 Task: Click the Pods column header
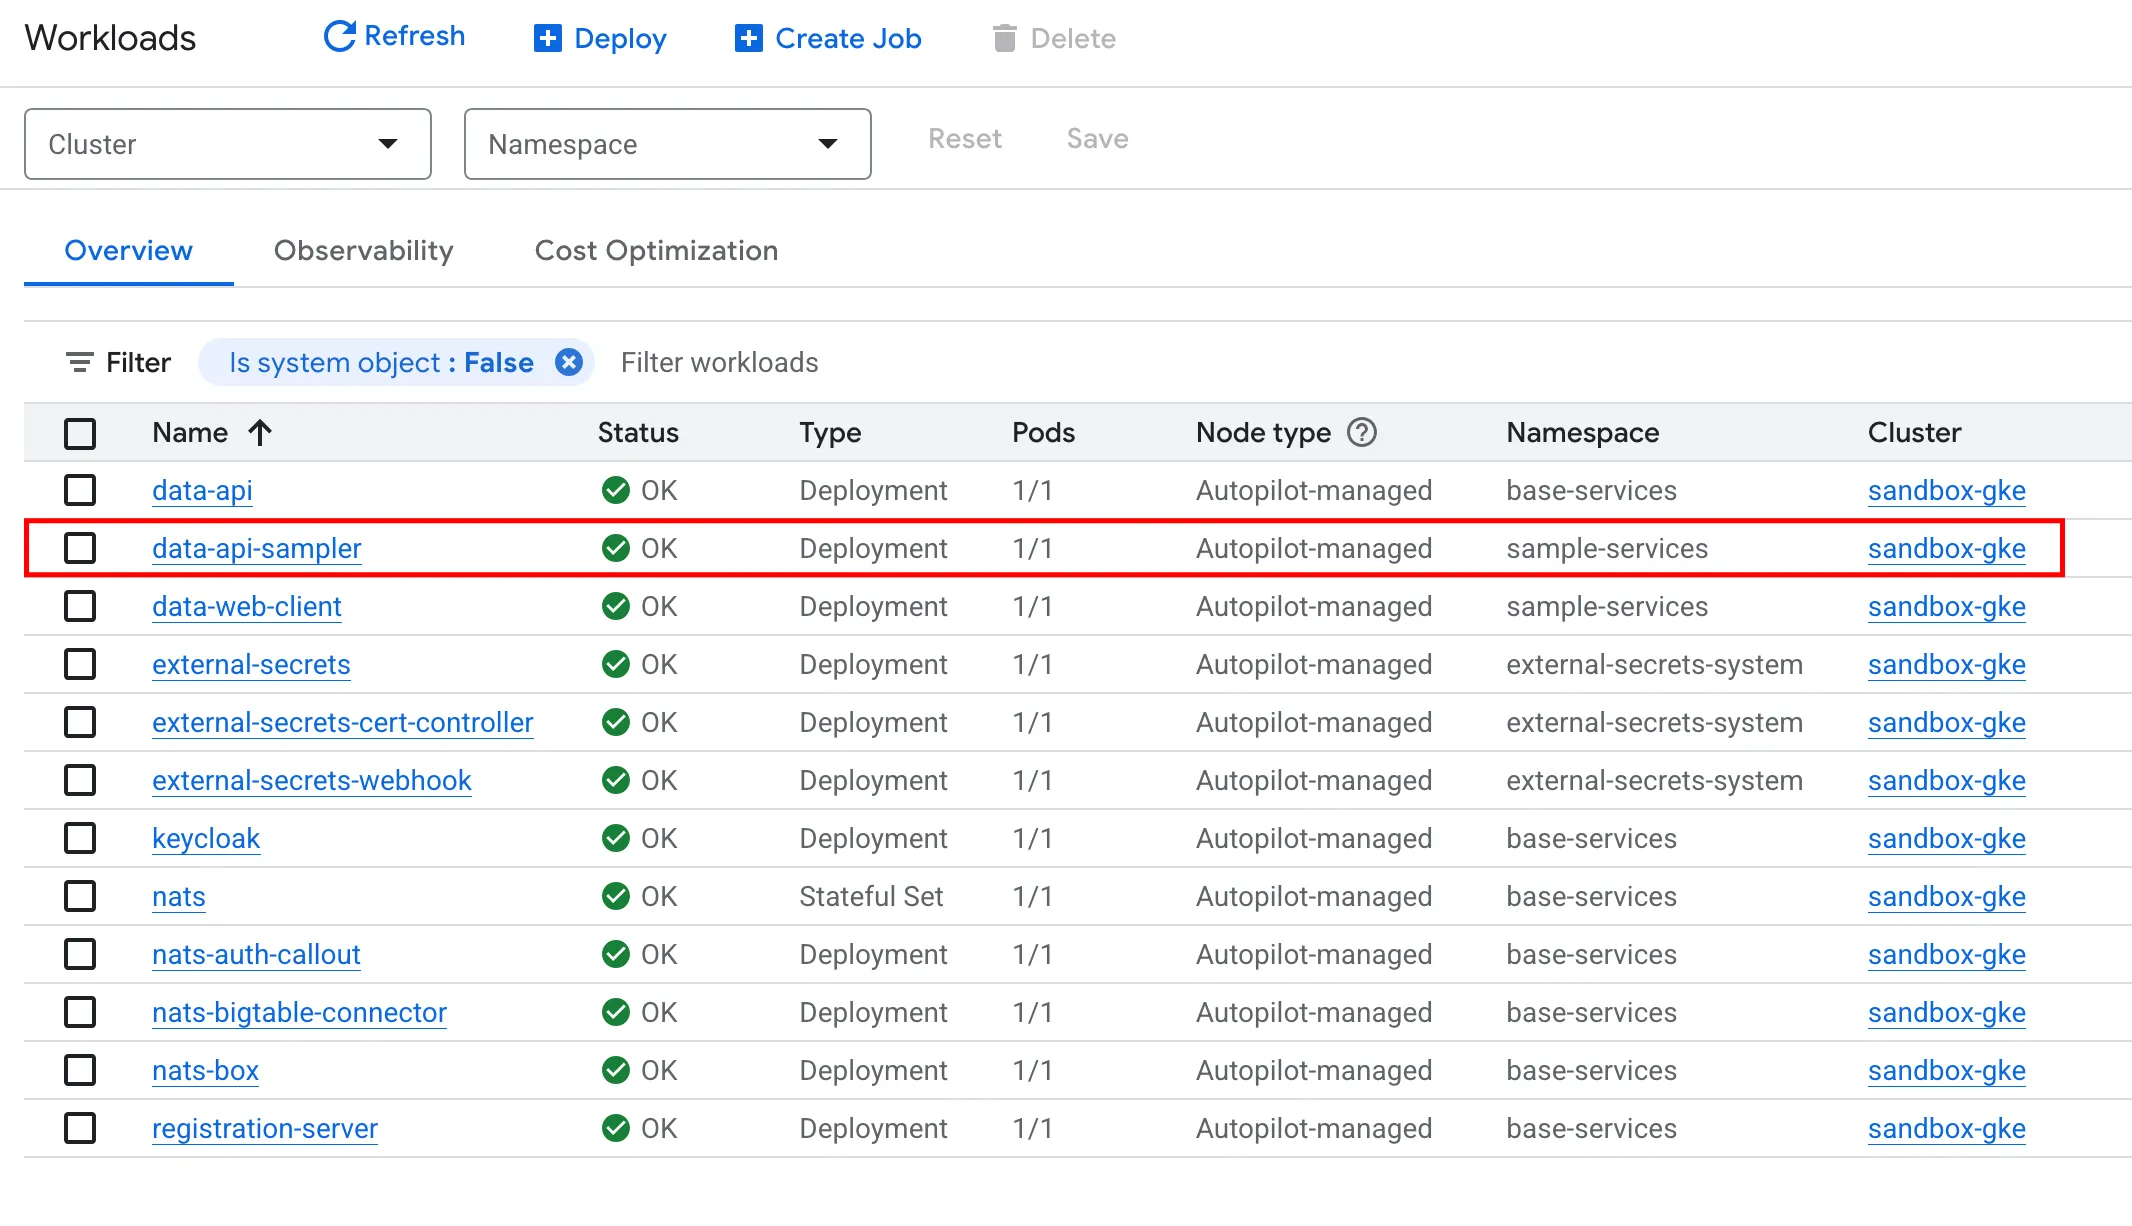coord(1043,432)
